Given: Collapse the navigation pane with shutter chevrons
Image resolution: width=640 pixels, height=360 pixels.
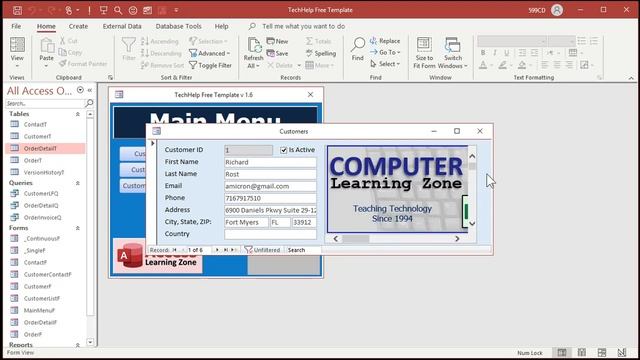Looking at the screenshot, I should [90, 90].
